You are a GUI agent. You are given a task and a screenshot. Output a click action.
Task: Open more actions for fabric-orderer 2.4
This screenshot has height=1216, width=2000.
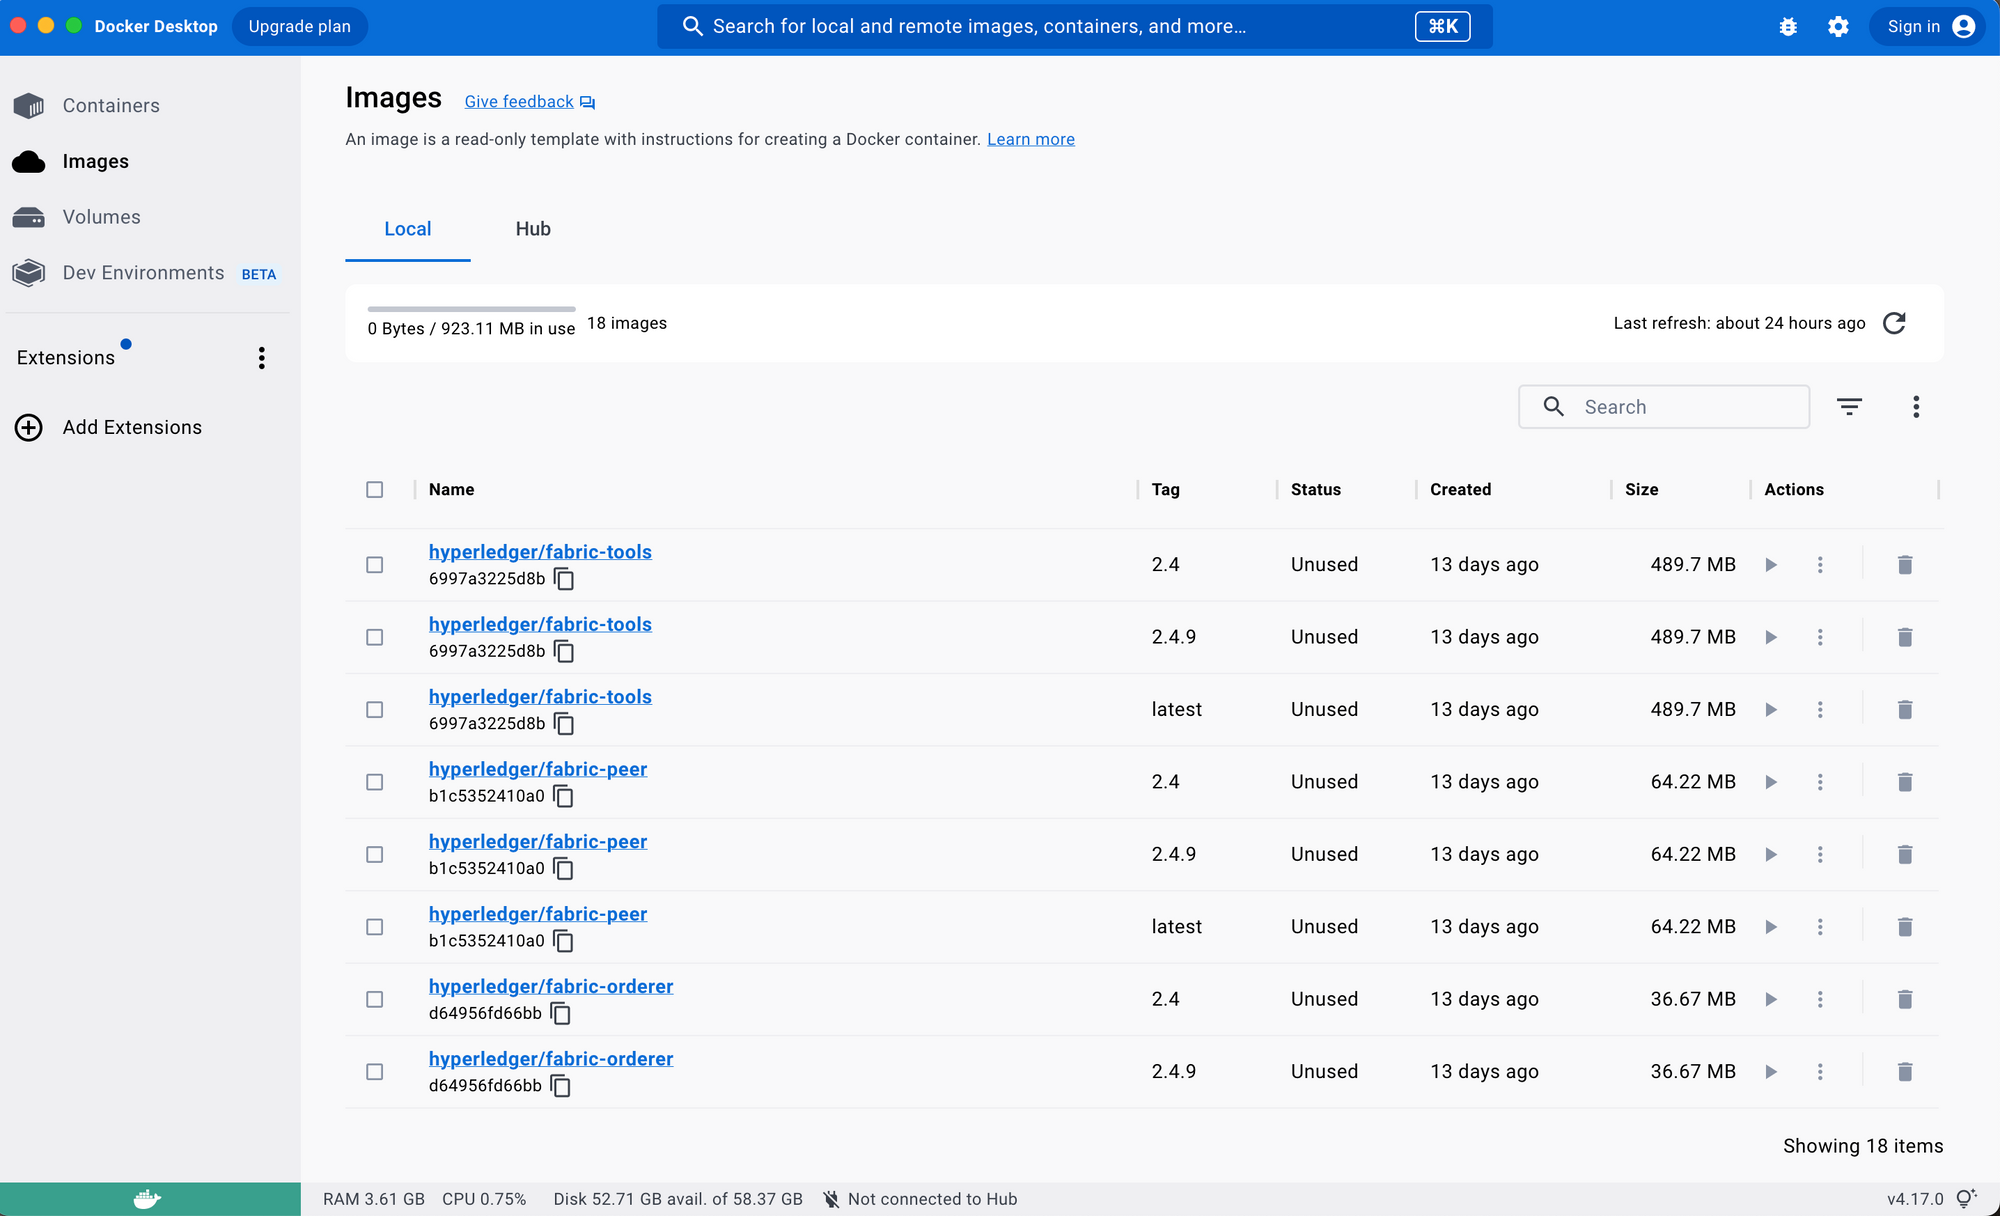coord(1820,1000)
